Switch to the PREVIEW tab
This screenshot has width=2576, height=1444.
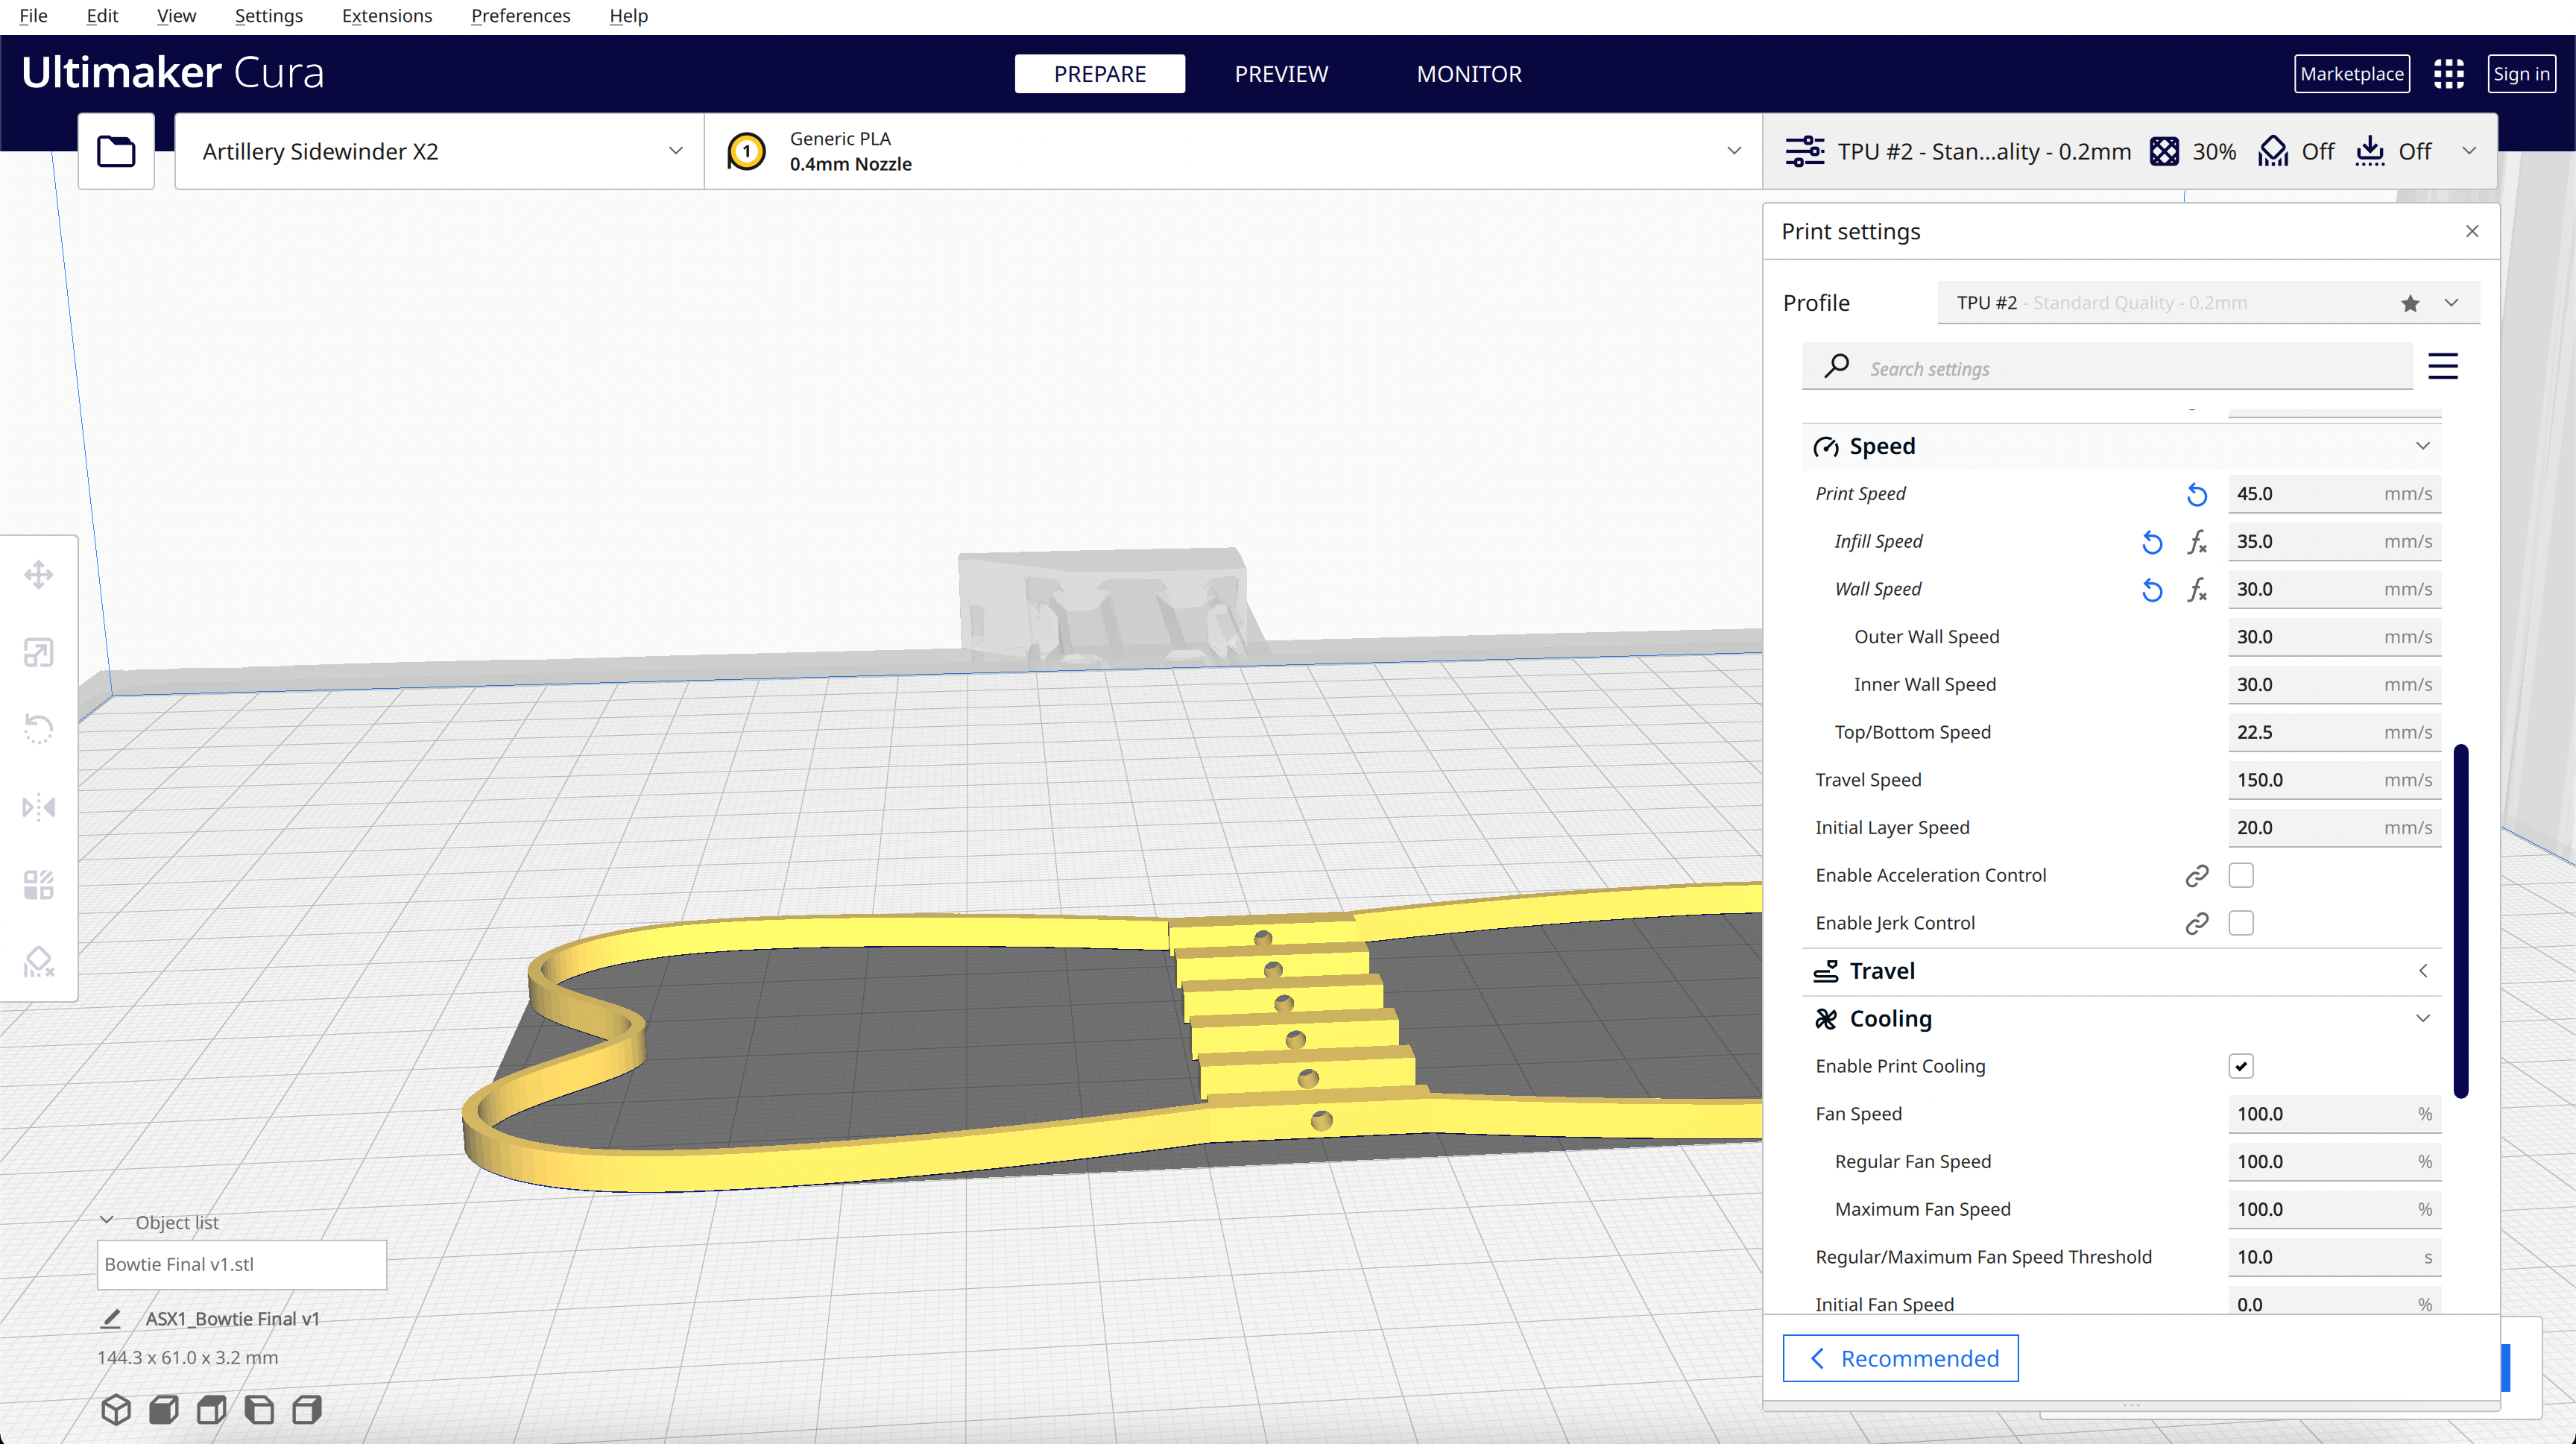click(x=1280, y=74)
